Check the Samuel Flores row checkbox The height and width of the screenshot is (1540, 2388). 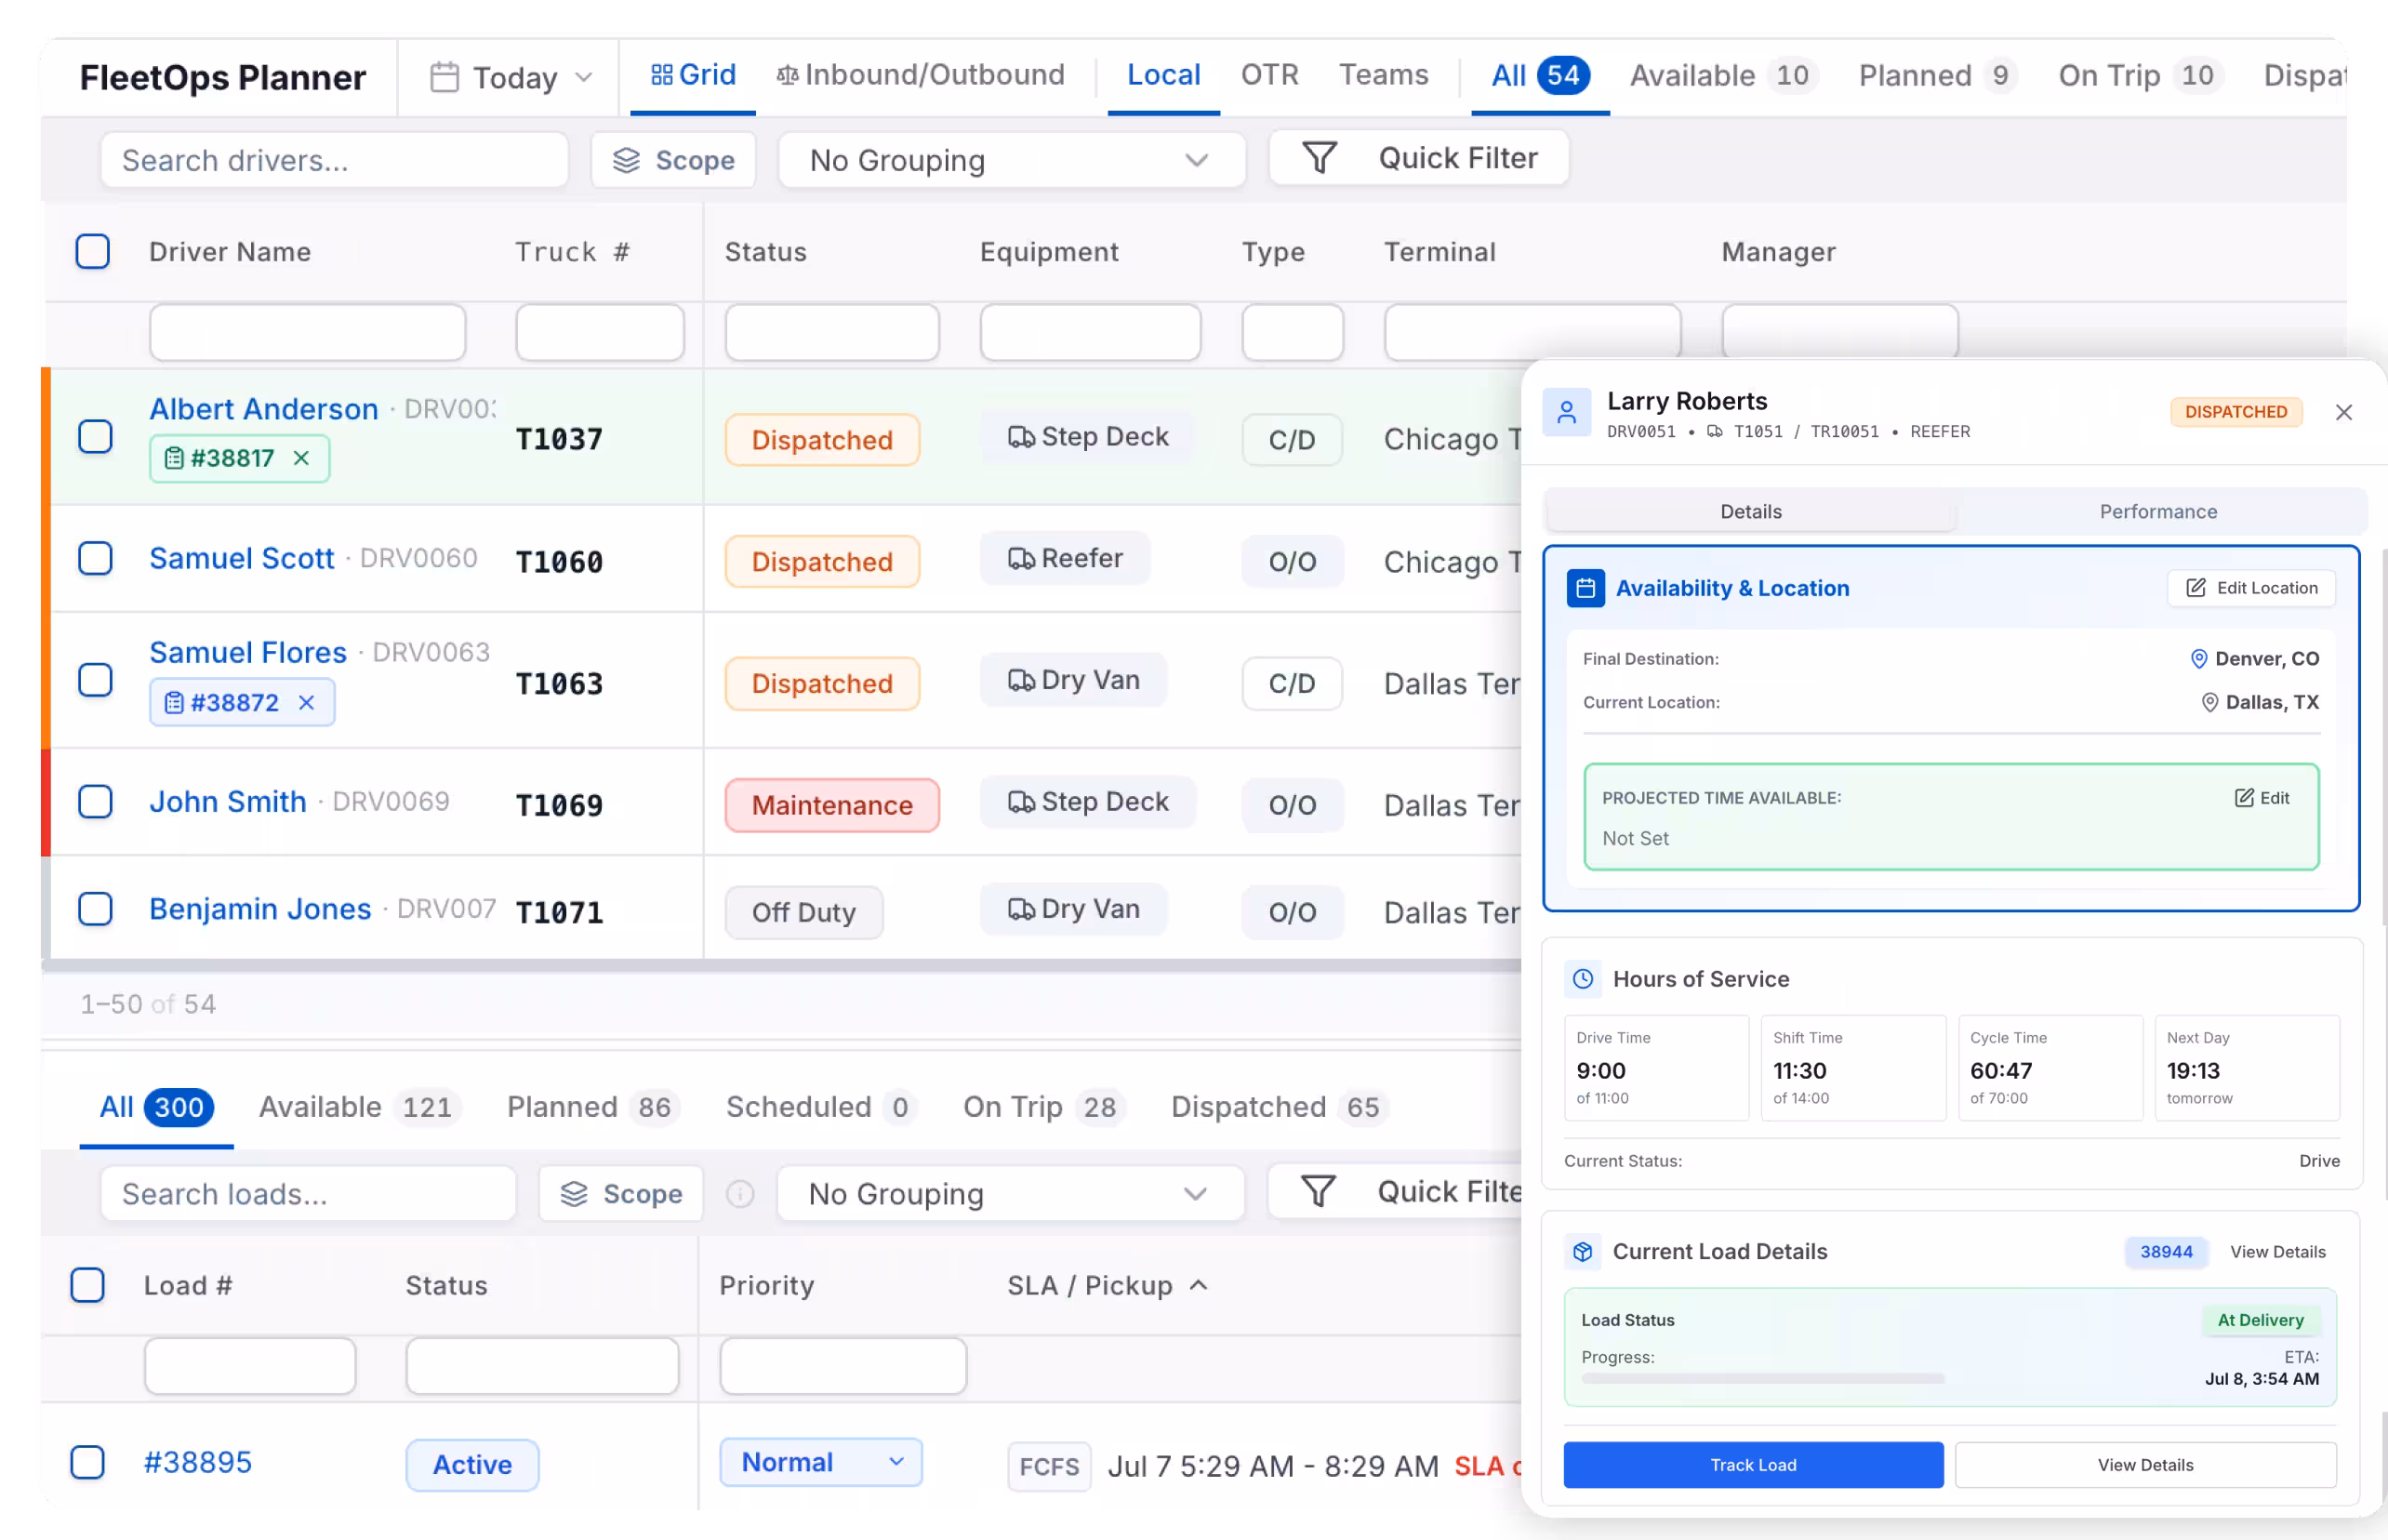tap(95, 680)
